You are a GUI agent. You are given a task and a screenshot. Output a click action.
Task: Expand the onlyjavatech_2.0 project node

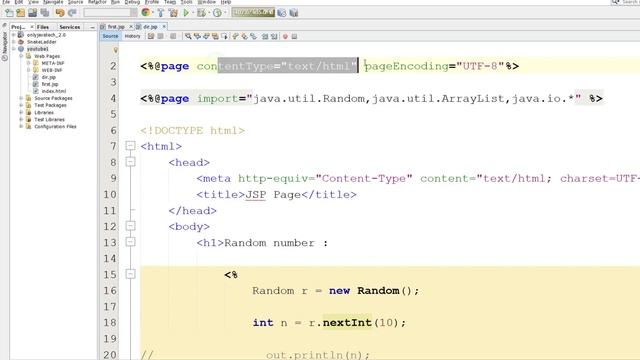click(x=14, y=35)
